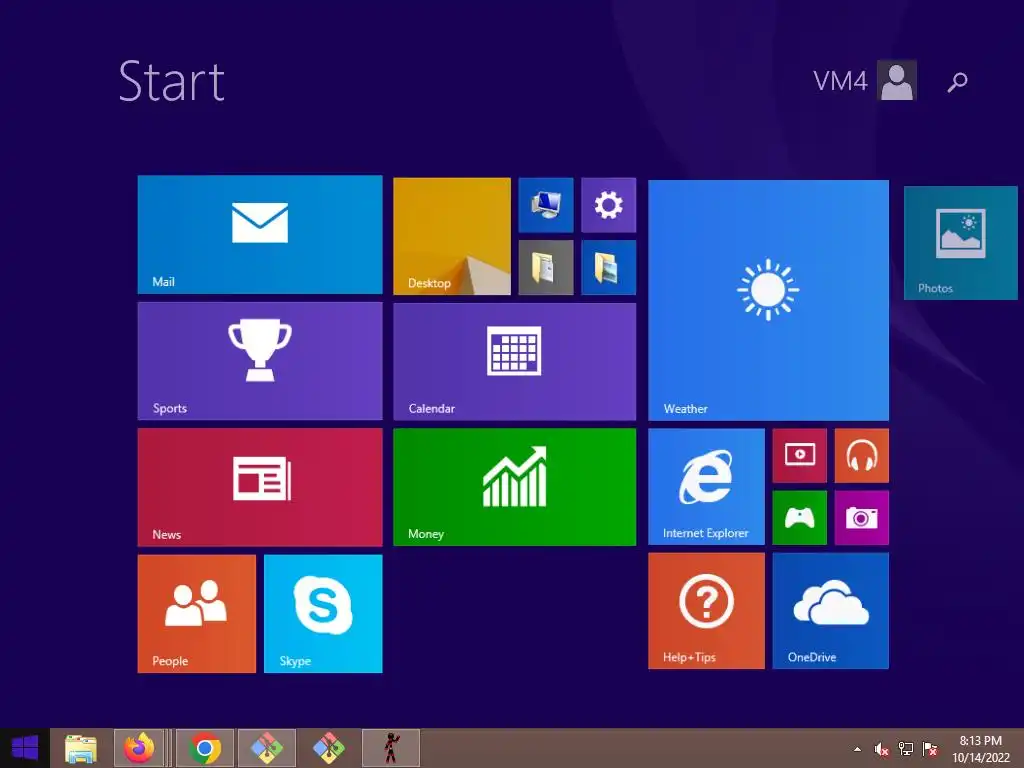Open the This PC small tile

(546, 205)
